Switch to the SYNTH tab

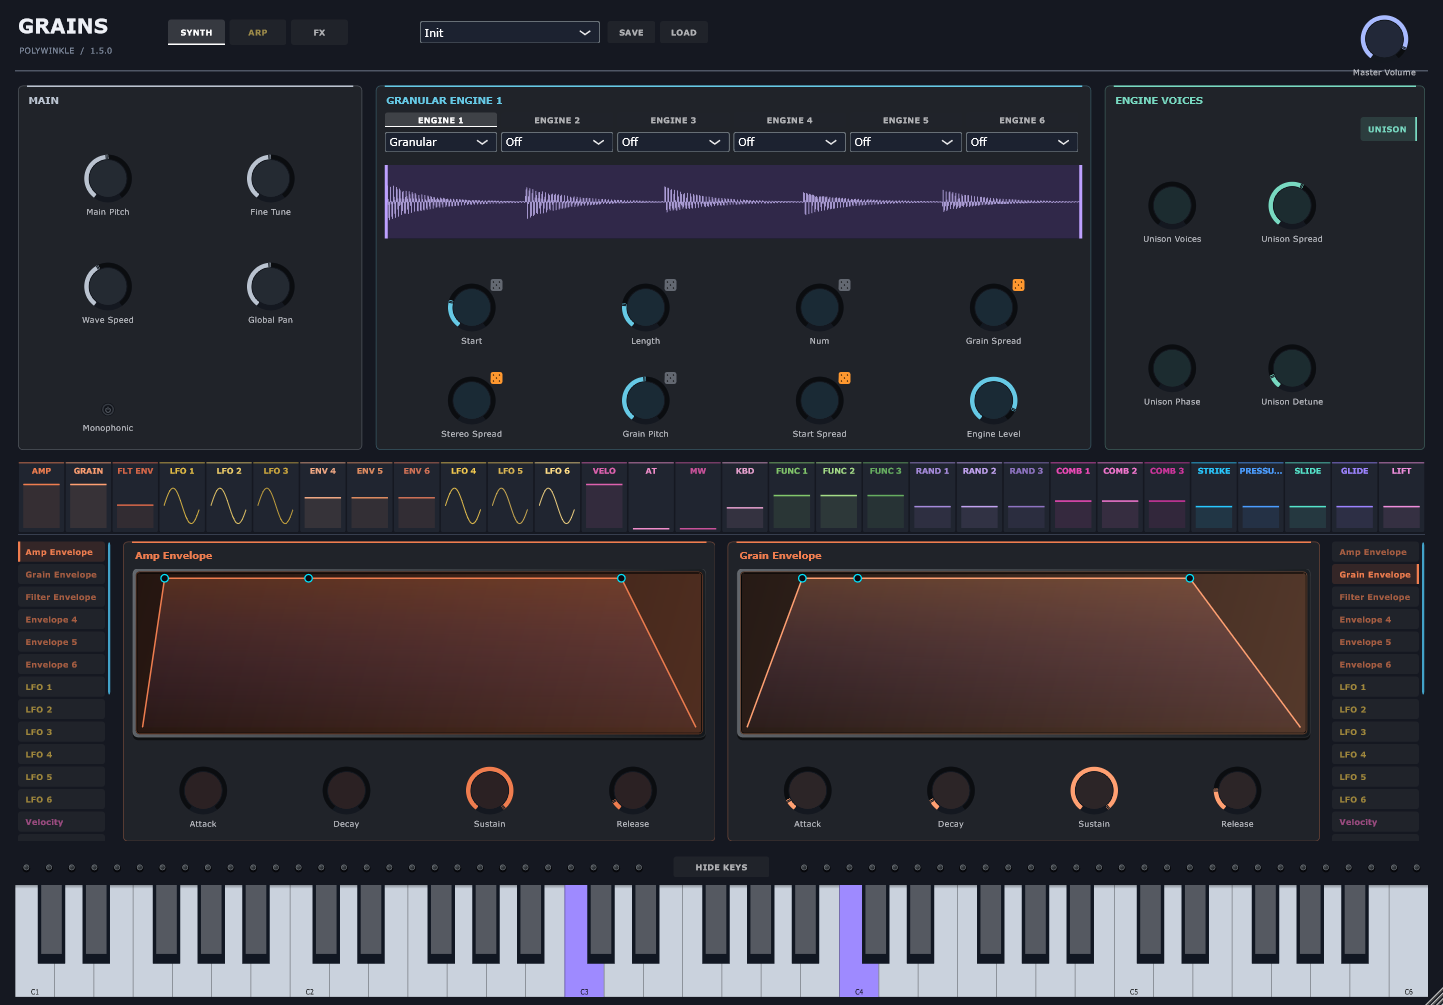pos(196,32)
